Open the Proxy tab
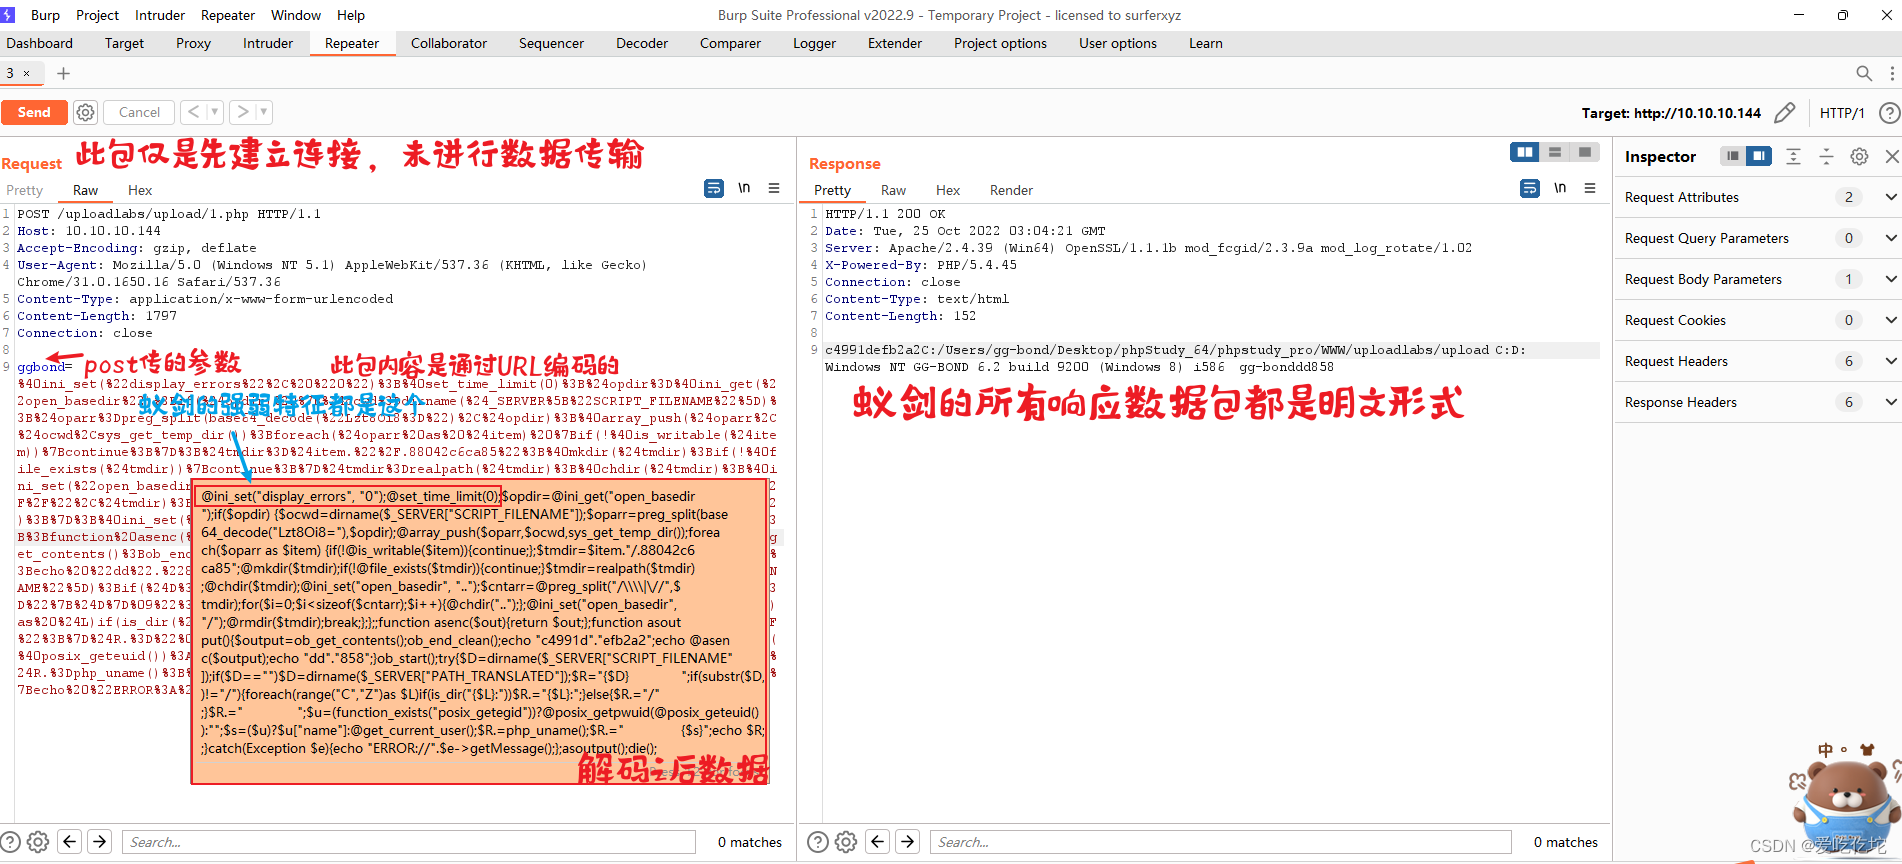Screen dimensions: 1902x864 click(193, 43)
